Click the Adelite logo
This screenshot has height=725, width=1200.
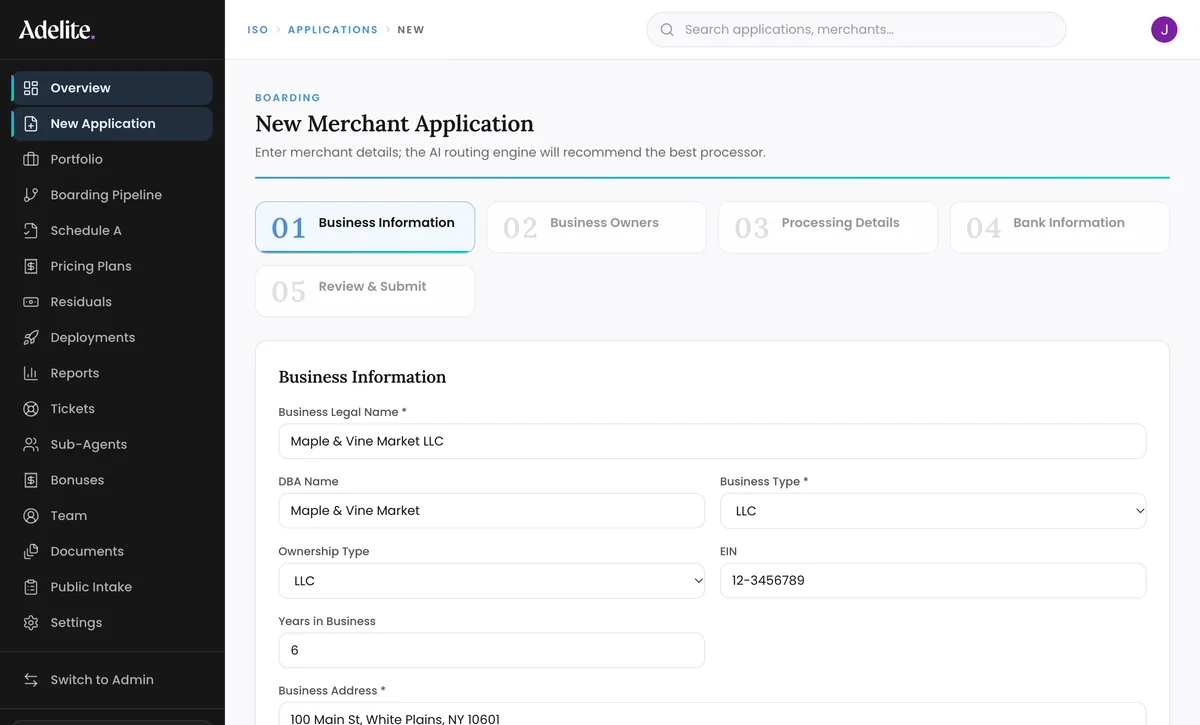click(57, 30)
